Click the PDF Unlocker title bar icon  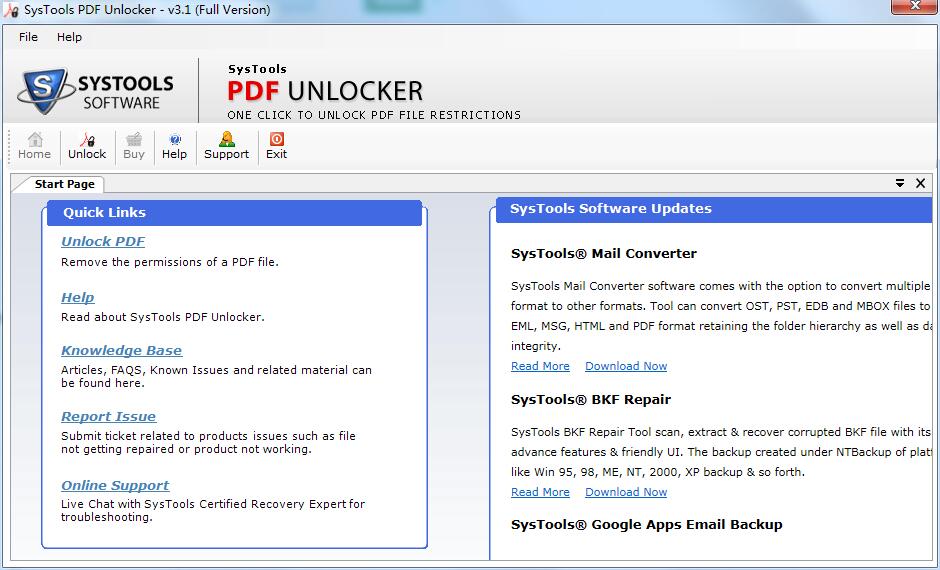click(11, 10)
